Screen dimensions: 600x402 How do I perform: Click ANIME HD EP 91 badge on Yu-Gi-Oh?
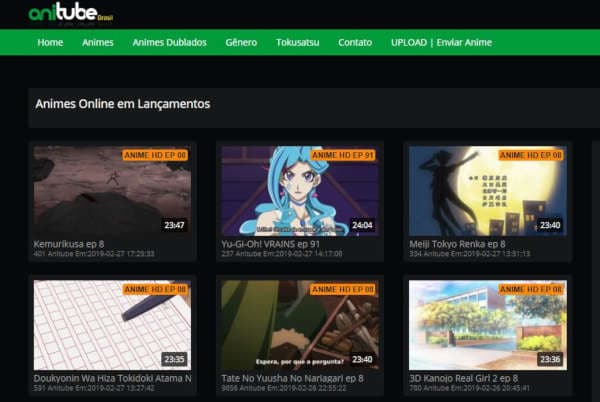(x=342, y=155)
